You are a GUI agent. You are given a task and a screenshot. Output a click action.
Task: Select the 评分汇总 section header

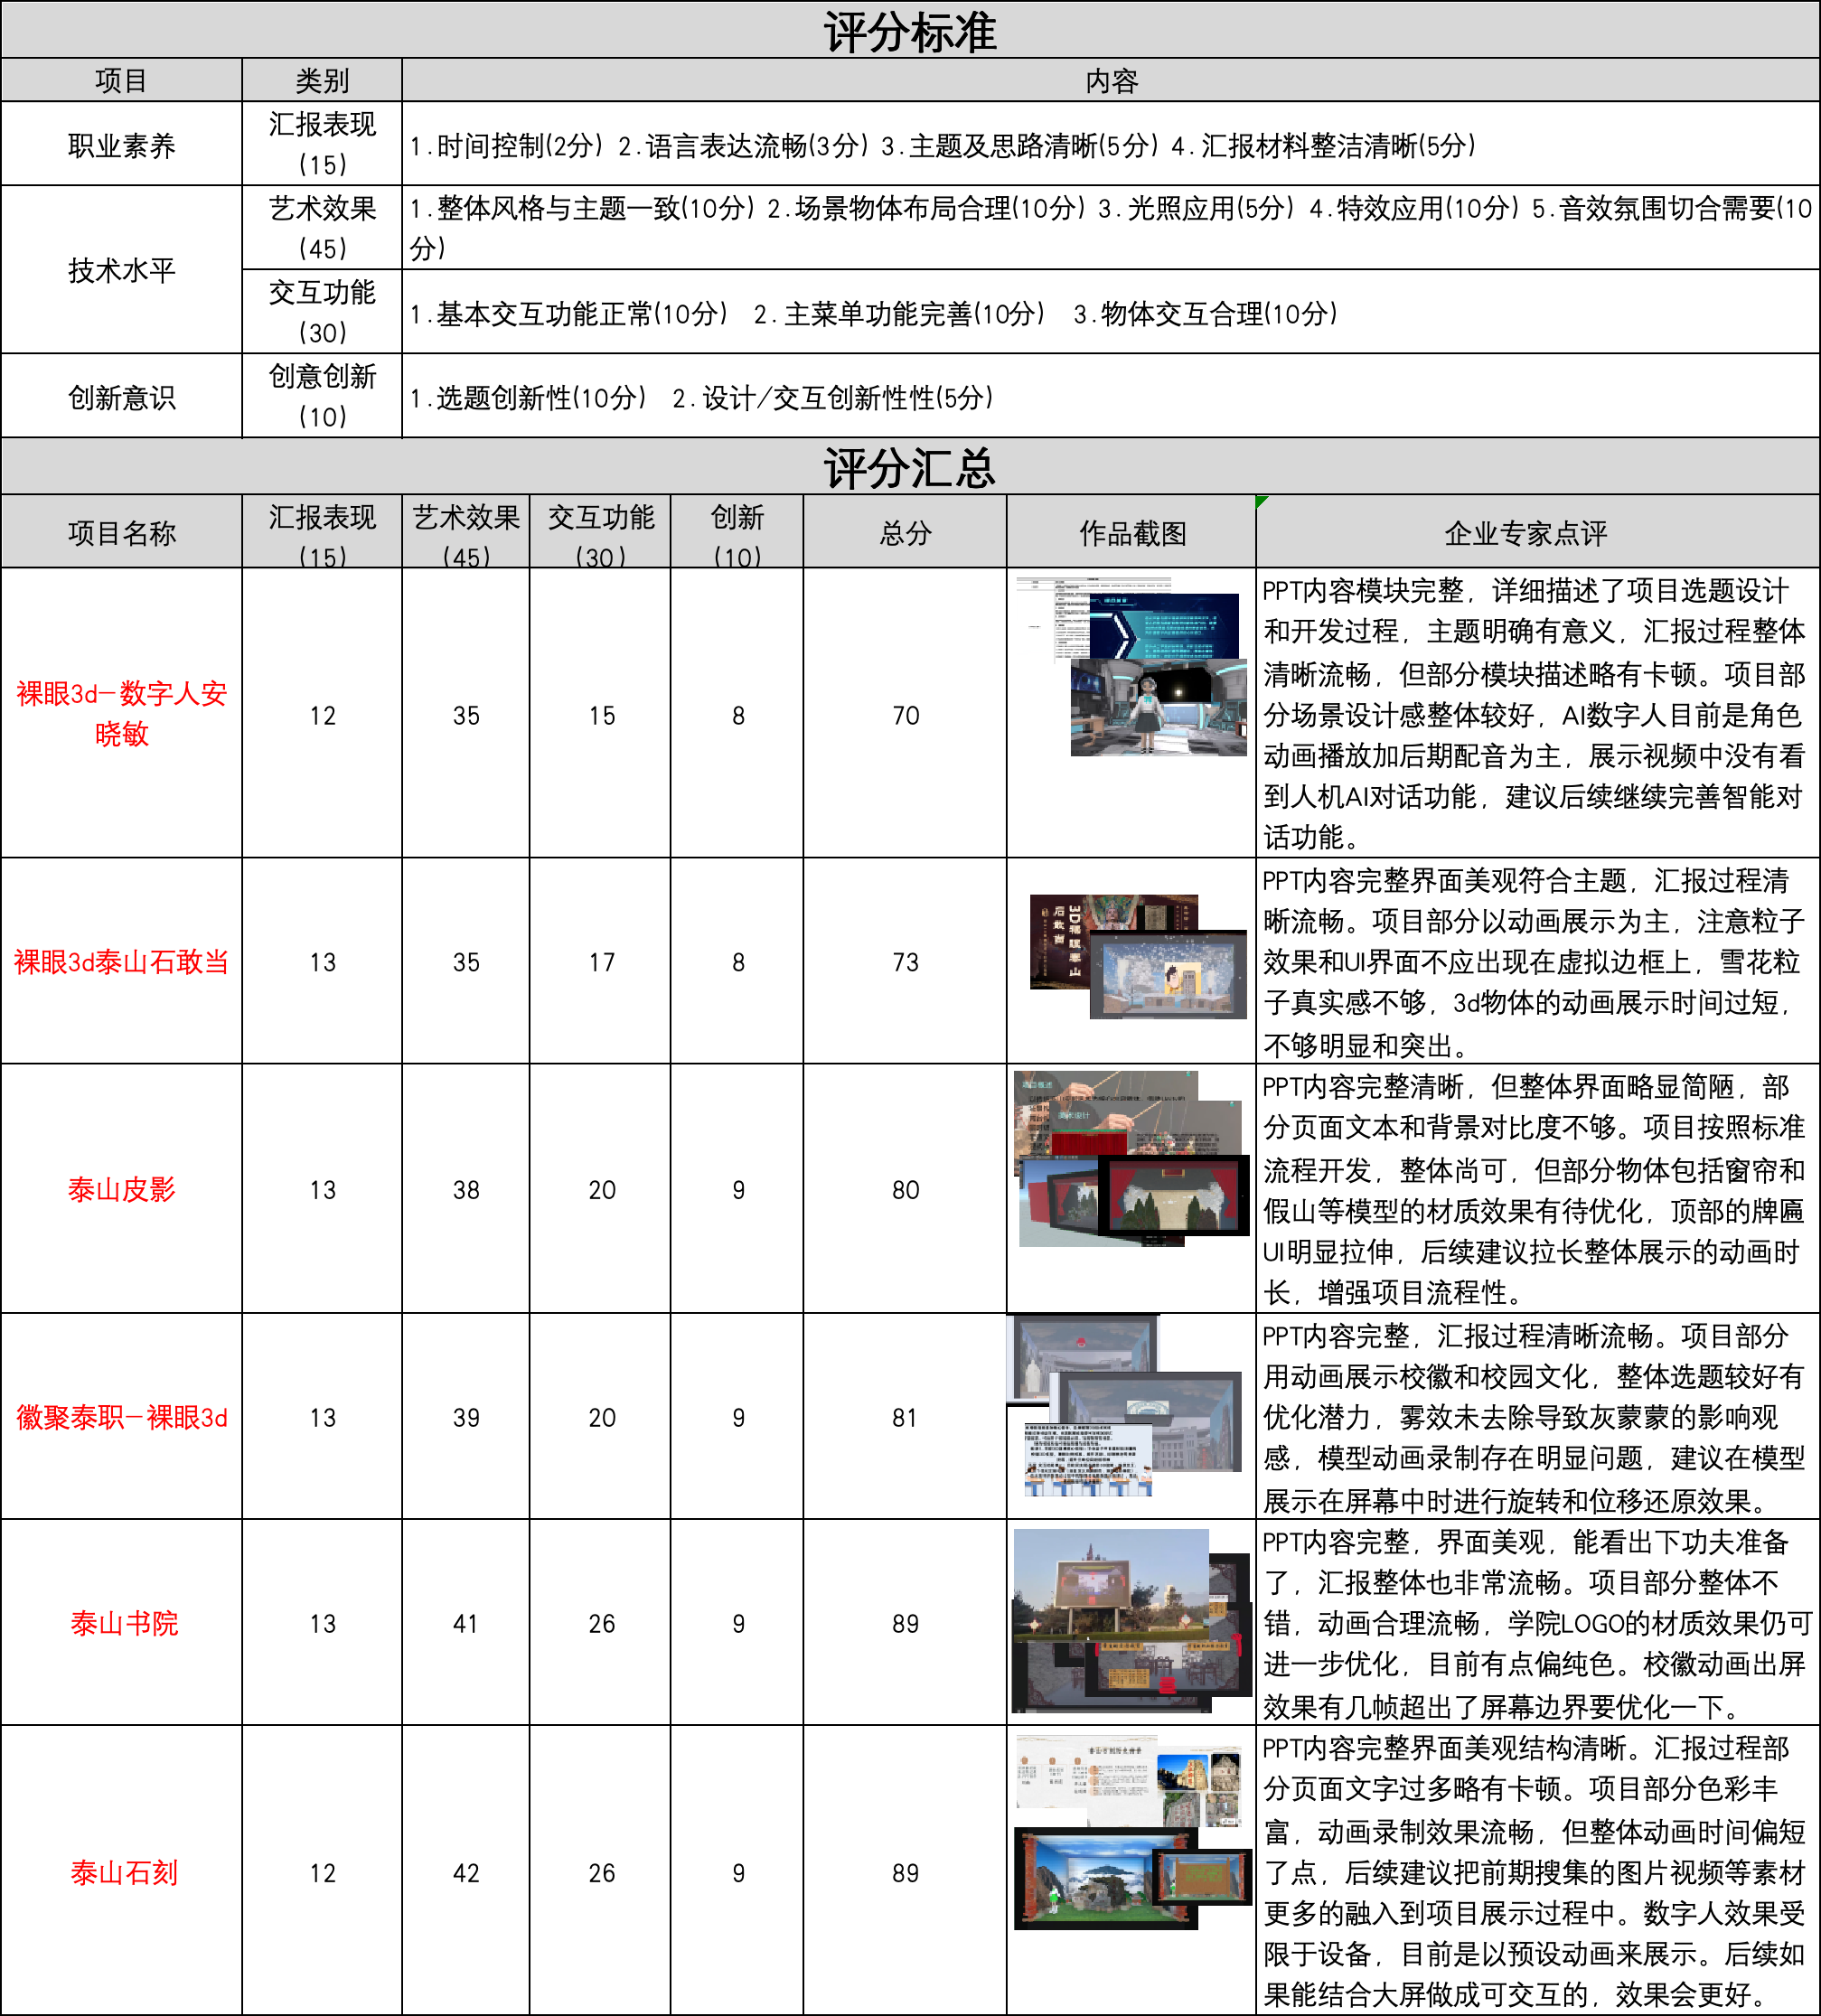(x=909, y=467)
